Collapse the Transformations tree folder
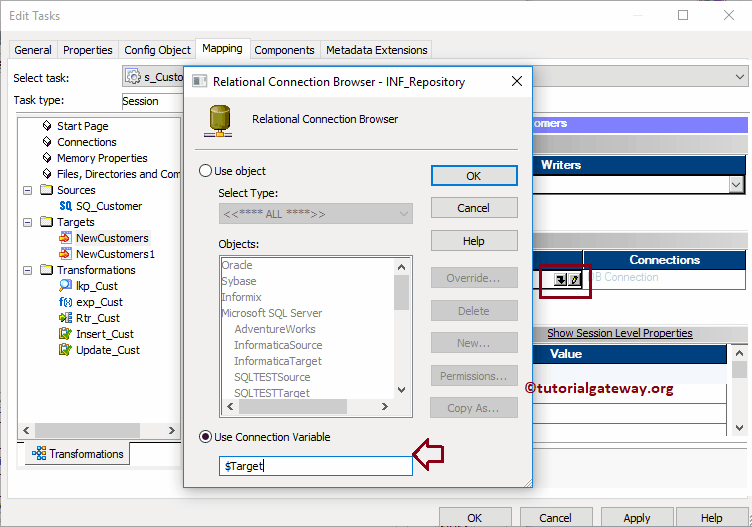Image resolution: width=752 pixels, height=527 pixels. point(28,270)
